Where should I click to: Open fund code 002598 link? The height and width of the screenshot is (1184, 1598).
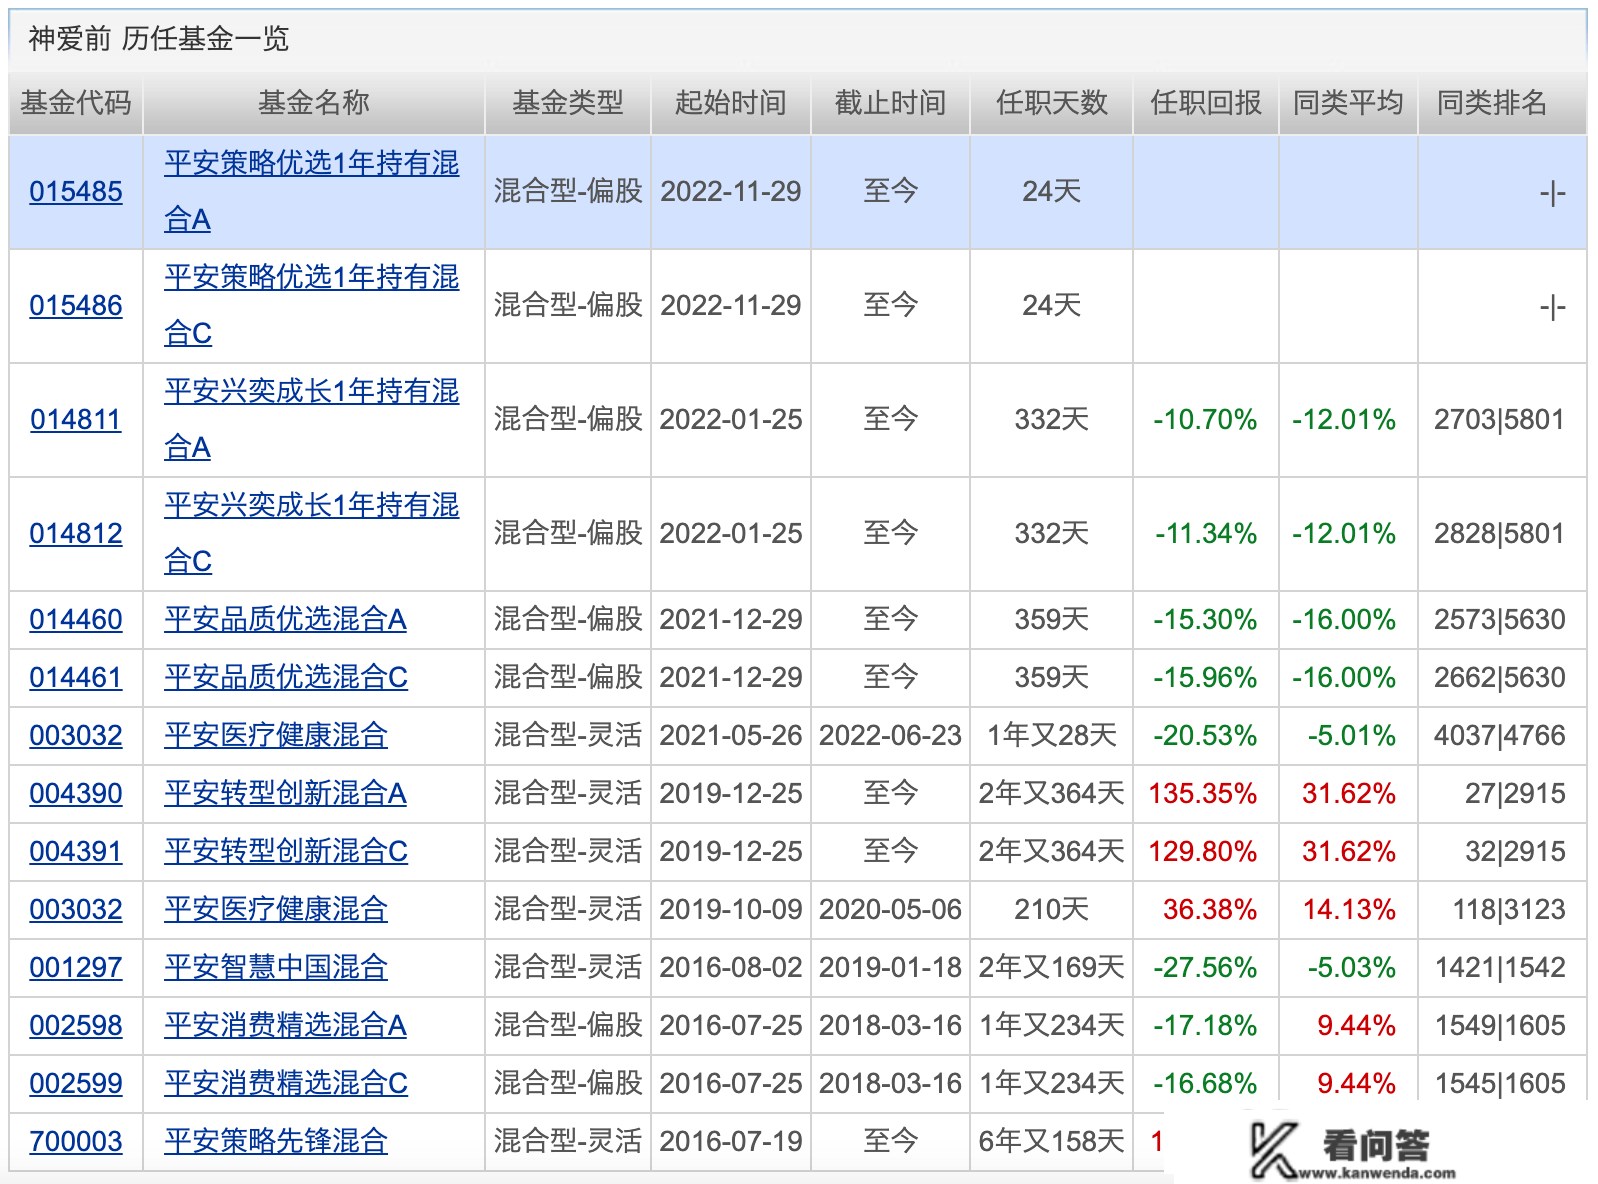pyautogui.click(x=76, y=1026)
